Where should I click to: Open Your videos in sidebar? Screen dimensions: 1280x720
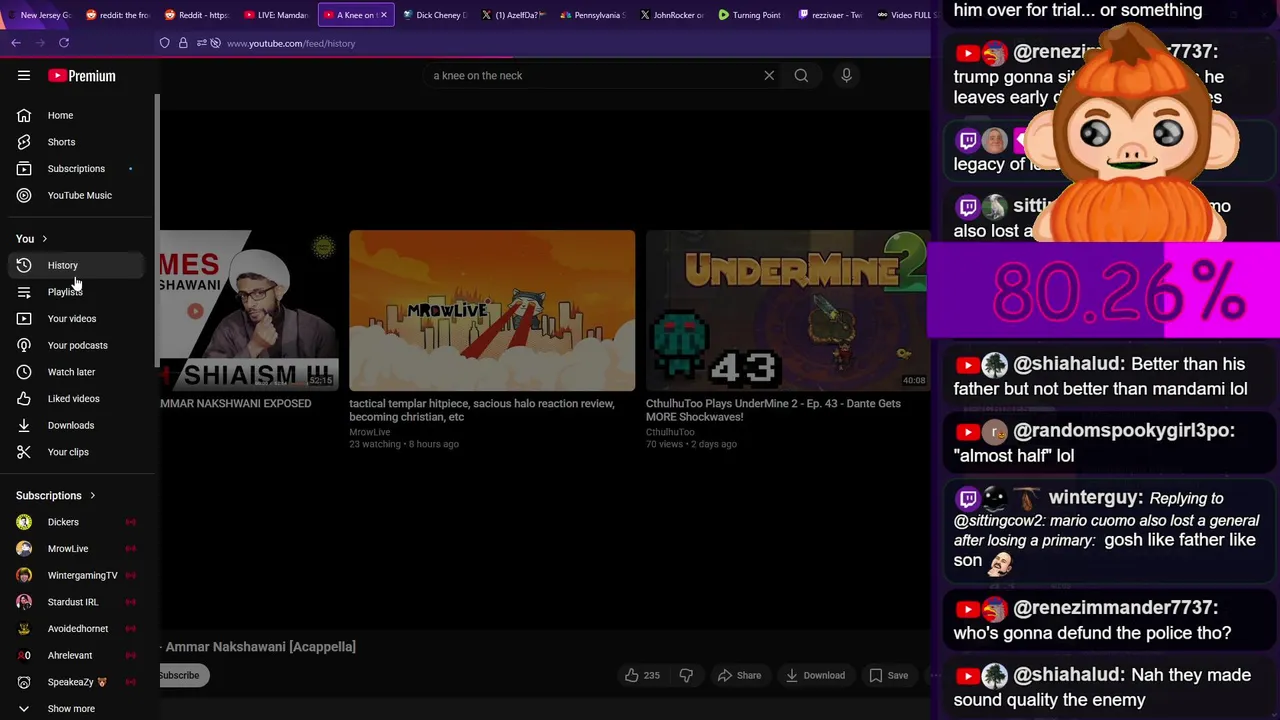point(78,318)
